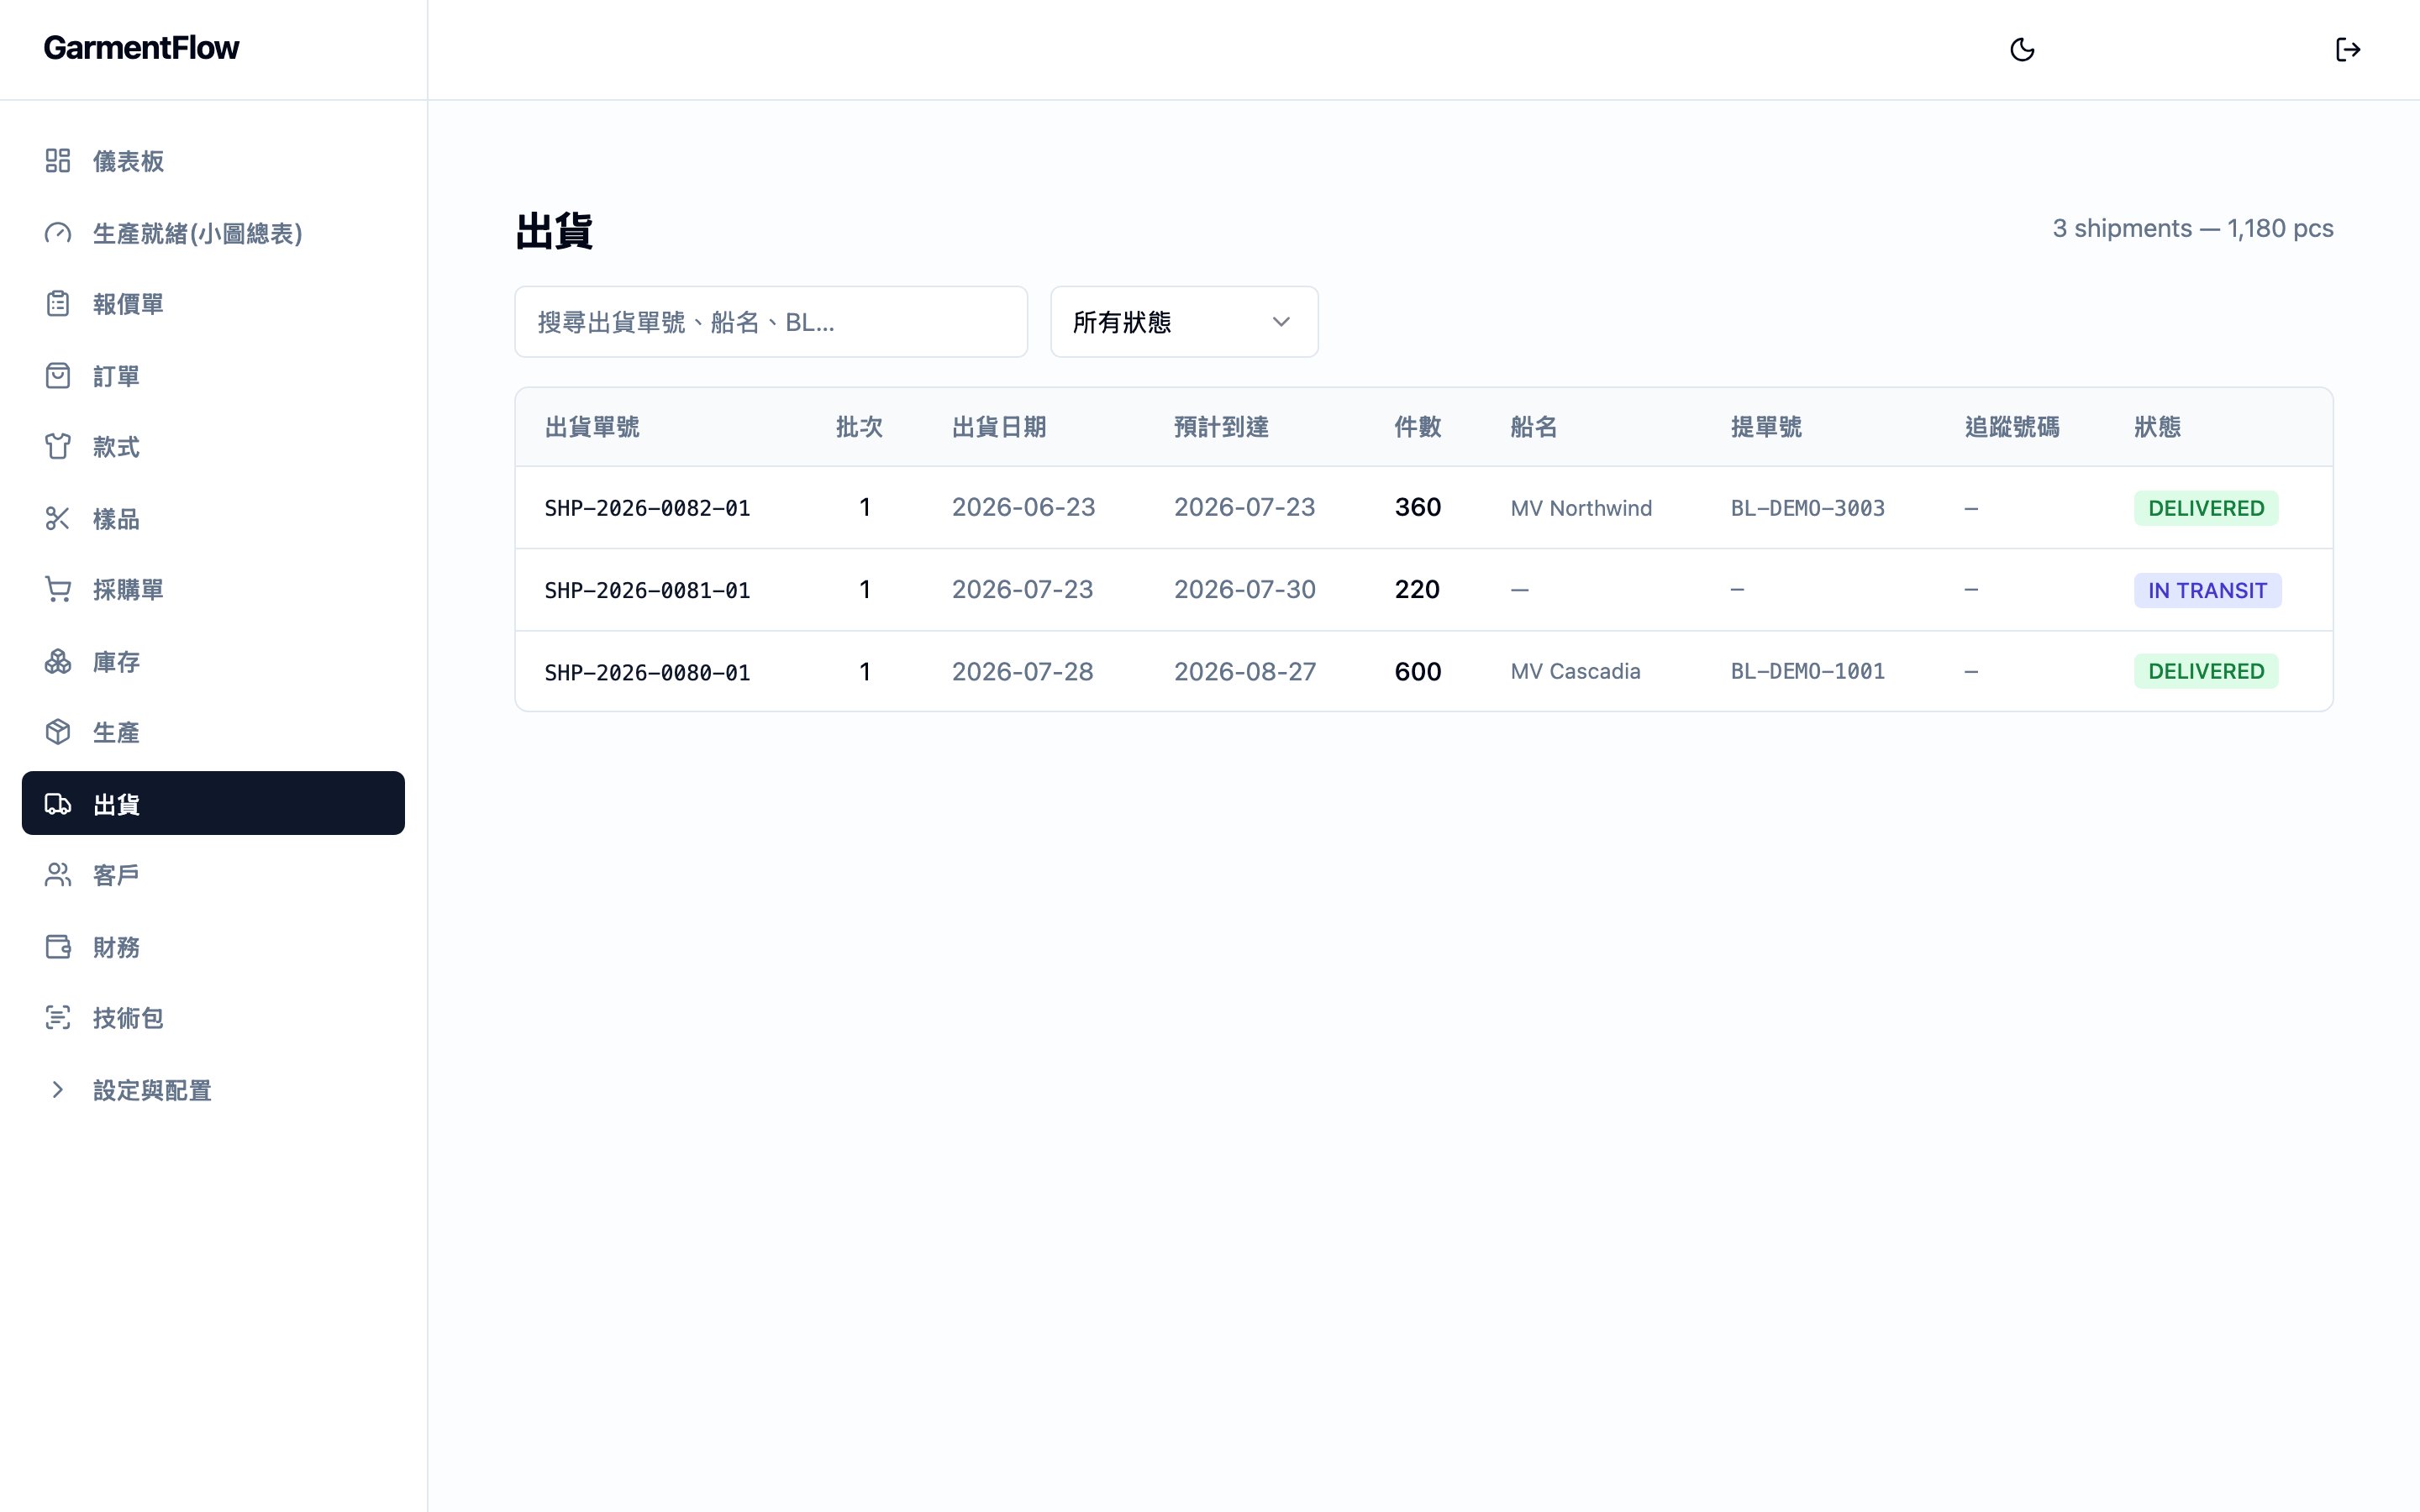Open the 財務 sidebar item
Image resolution: width=2420 pixels, height=1512 pixels.
pos(213,947)
